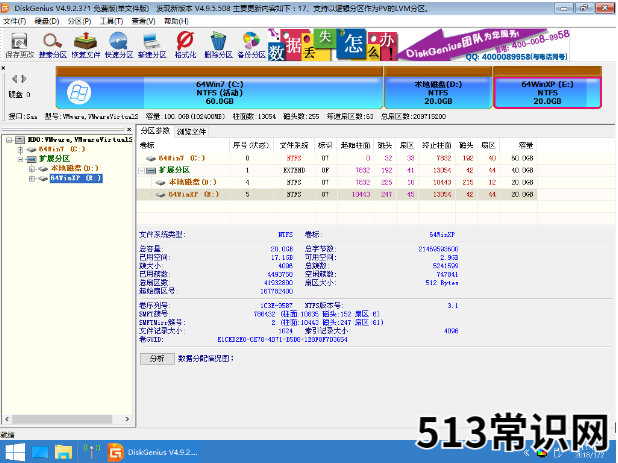Screen dimensions: 618x463
Task: Open the desktop icon on the taskbar
Action: pyautogui.click(x=39, y=452)
